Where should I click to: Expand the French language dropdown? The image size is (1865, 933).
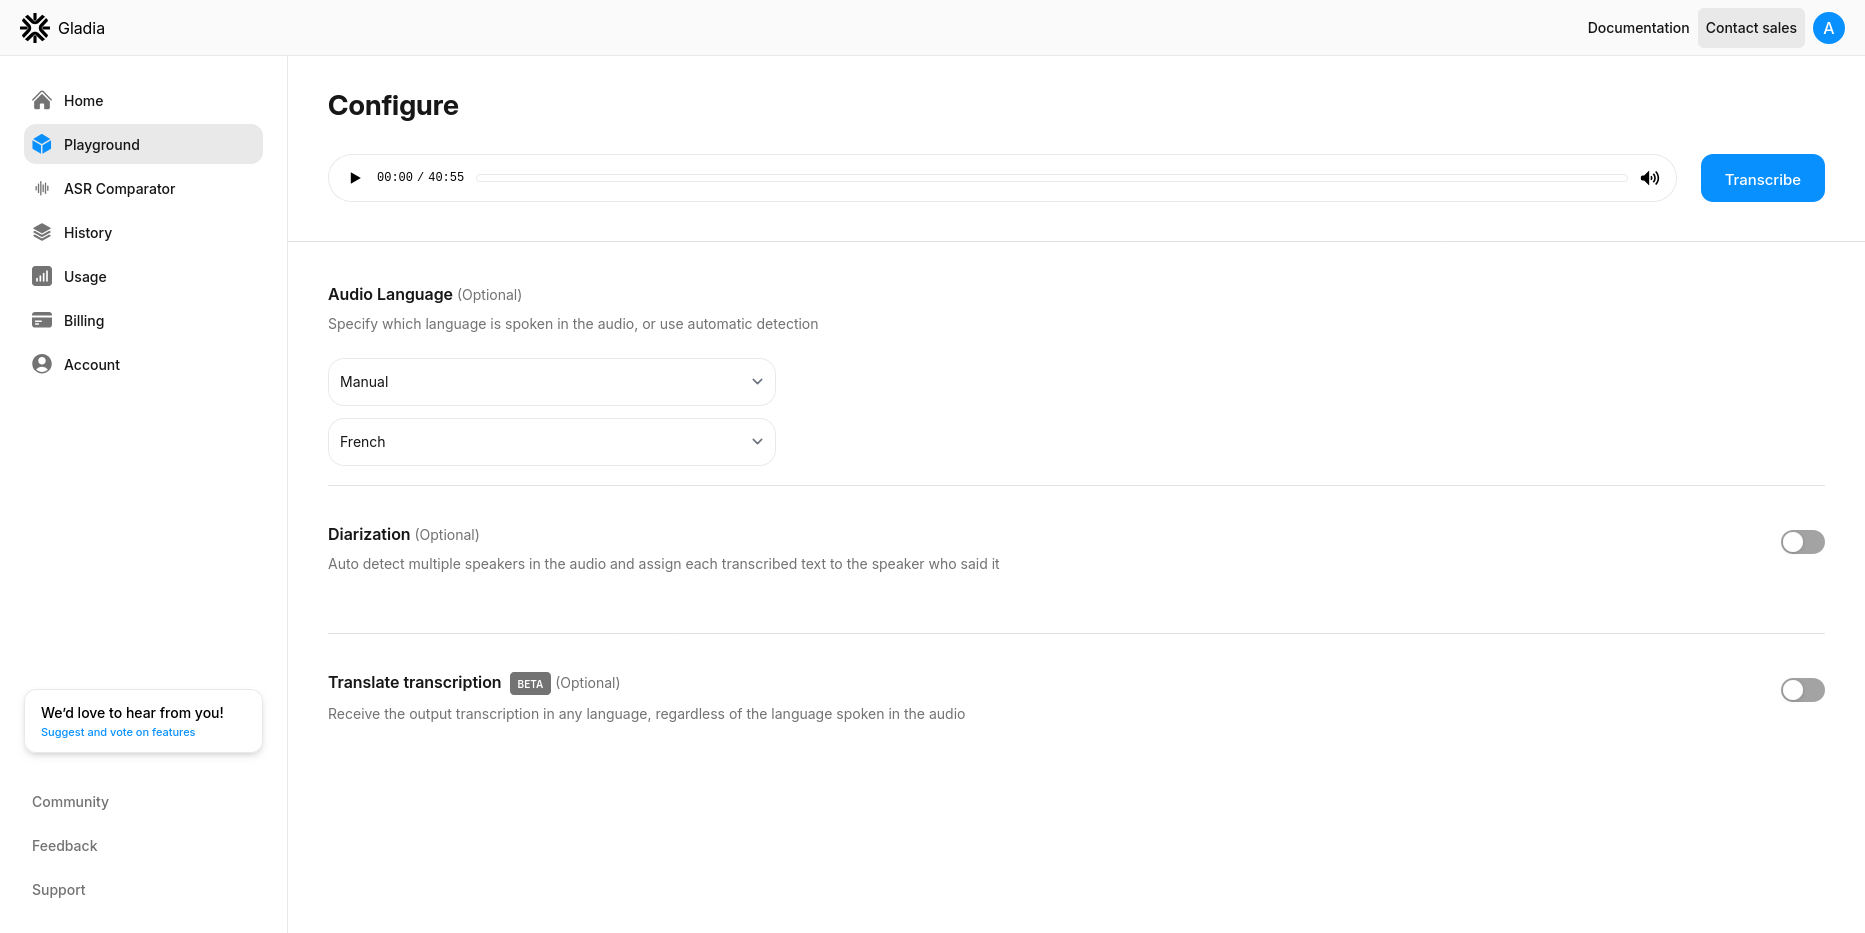point(551,442)
